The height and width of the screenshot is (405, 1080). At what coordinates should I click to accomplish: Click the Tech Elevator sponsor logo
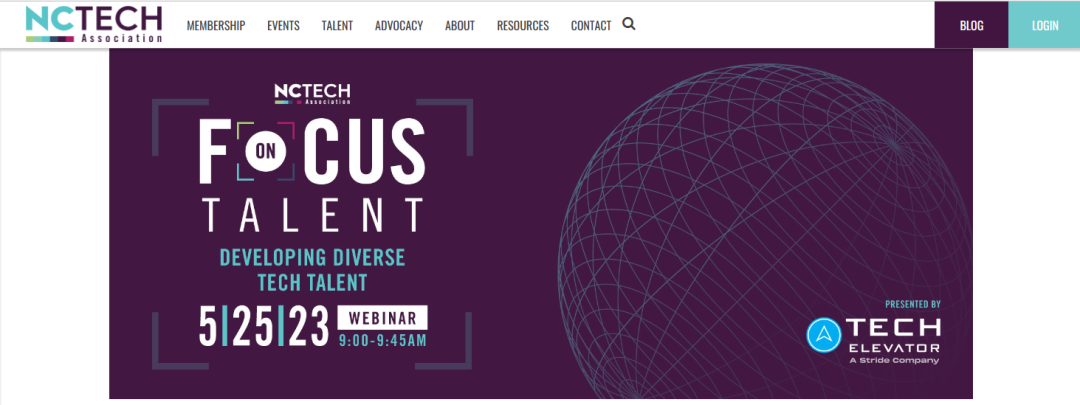coord(873,340)
